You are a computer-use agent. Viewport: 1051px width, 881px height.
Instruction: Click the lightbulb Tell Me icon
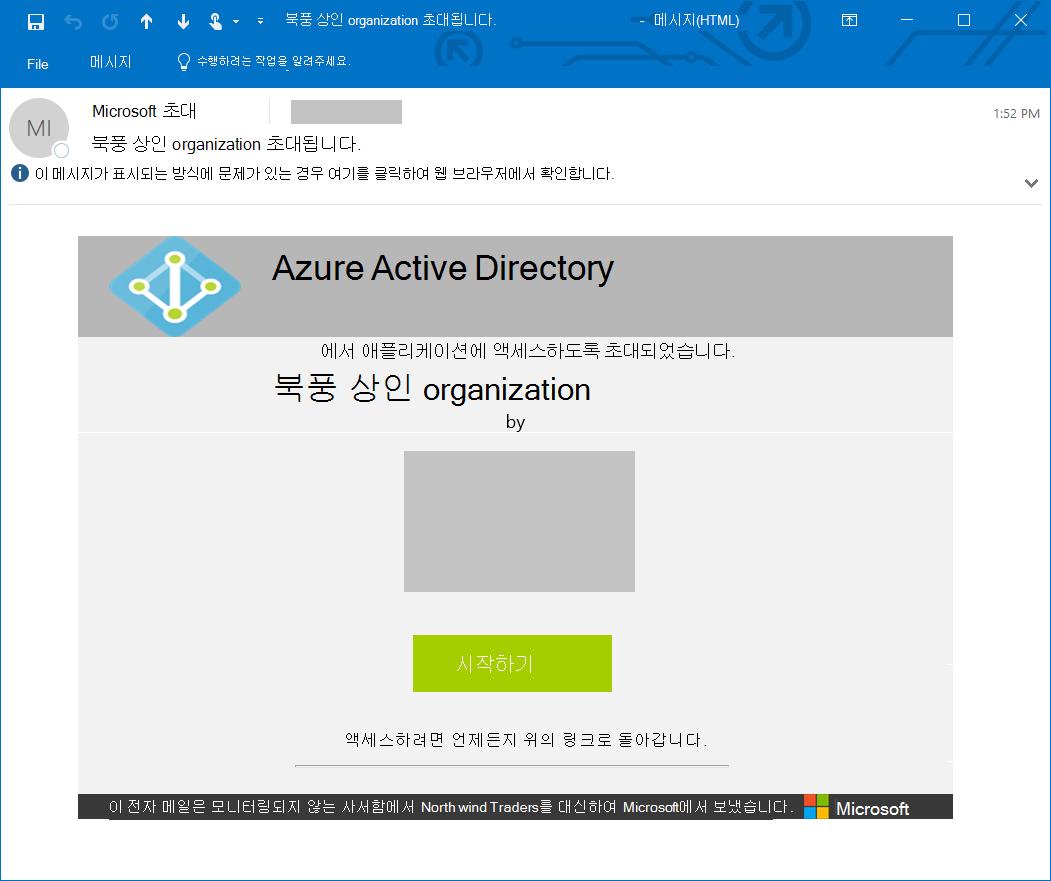tap(183, 62)
